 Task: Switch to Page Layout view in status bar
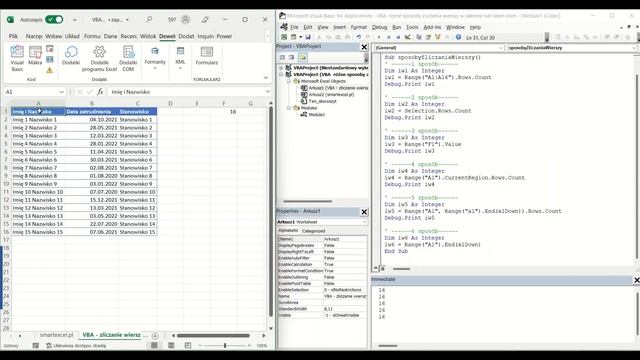coord(171,345)
